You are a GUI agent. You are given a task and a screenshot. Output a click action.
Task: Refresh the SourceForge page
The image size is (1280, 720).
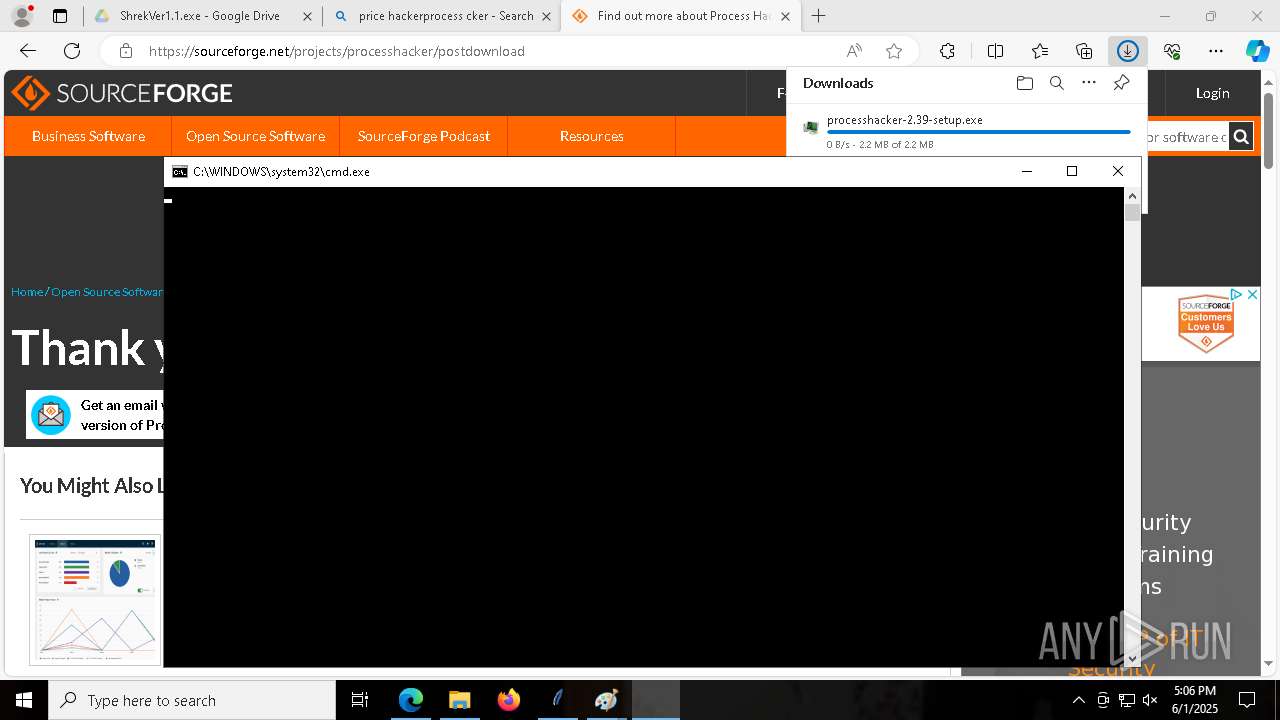tap(72, 51)
